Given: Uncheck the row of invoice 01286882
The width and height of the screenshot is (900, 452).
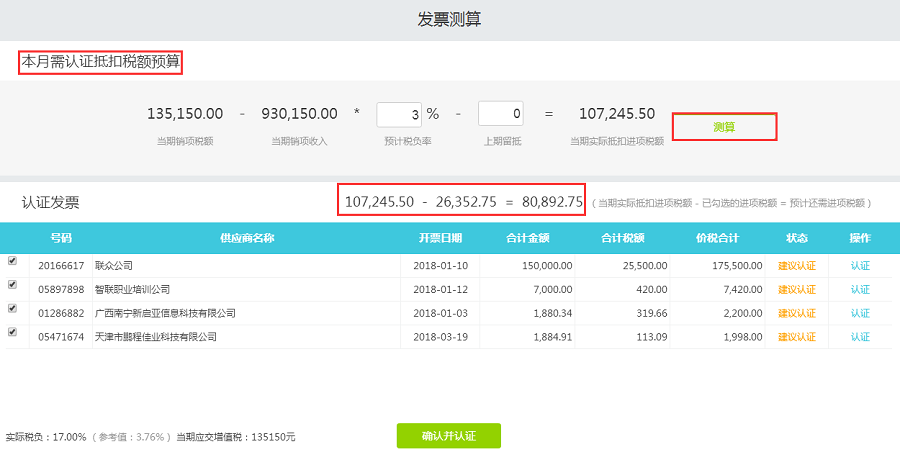Looking at the screenshot, I should click(x=12, y=308).
